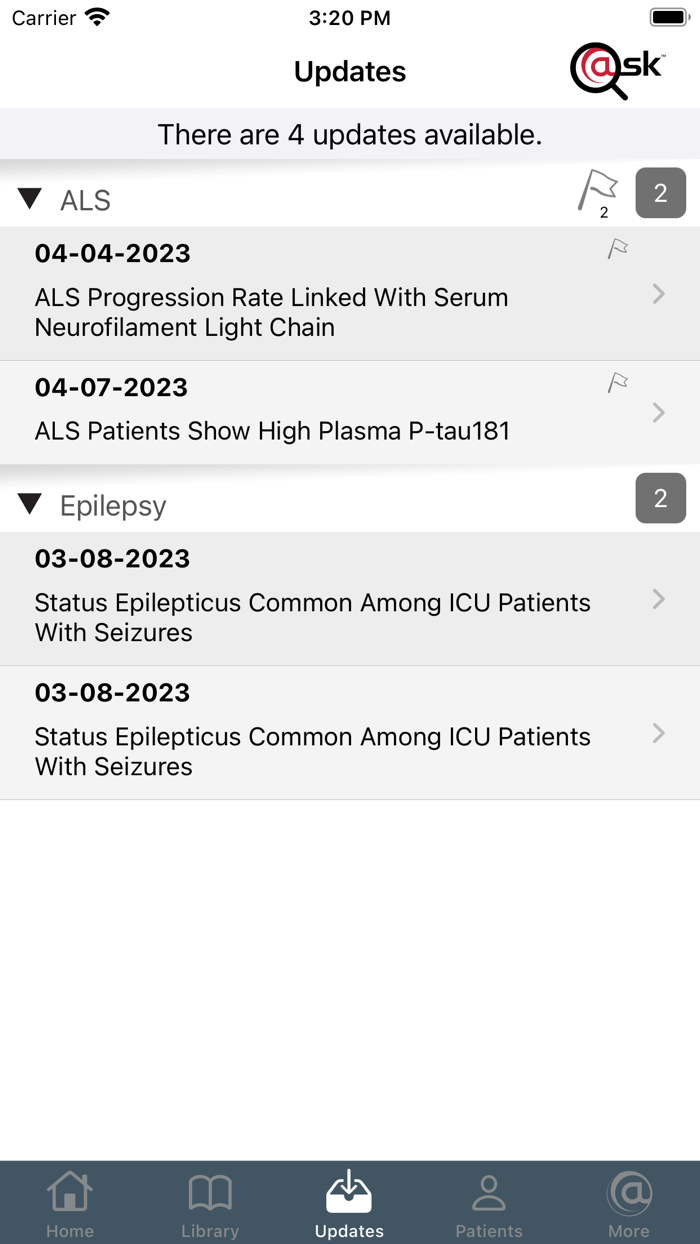700x1244 pixels.
Task: Tap the battery indicator in the status bar
Action: pyautogui.click(x=668, y=16)
